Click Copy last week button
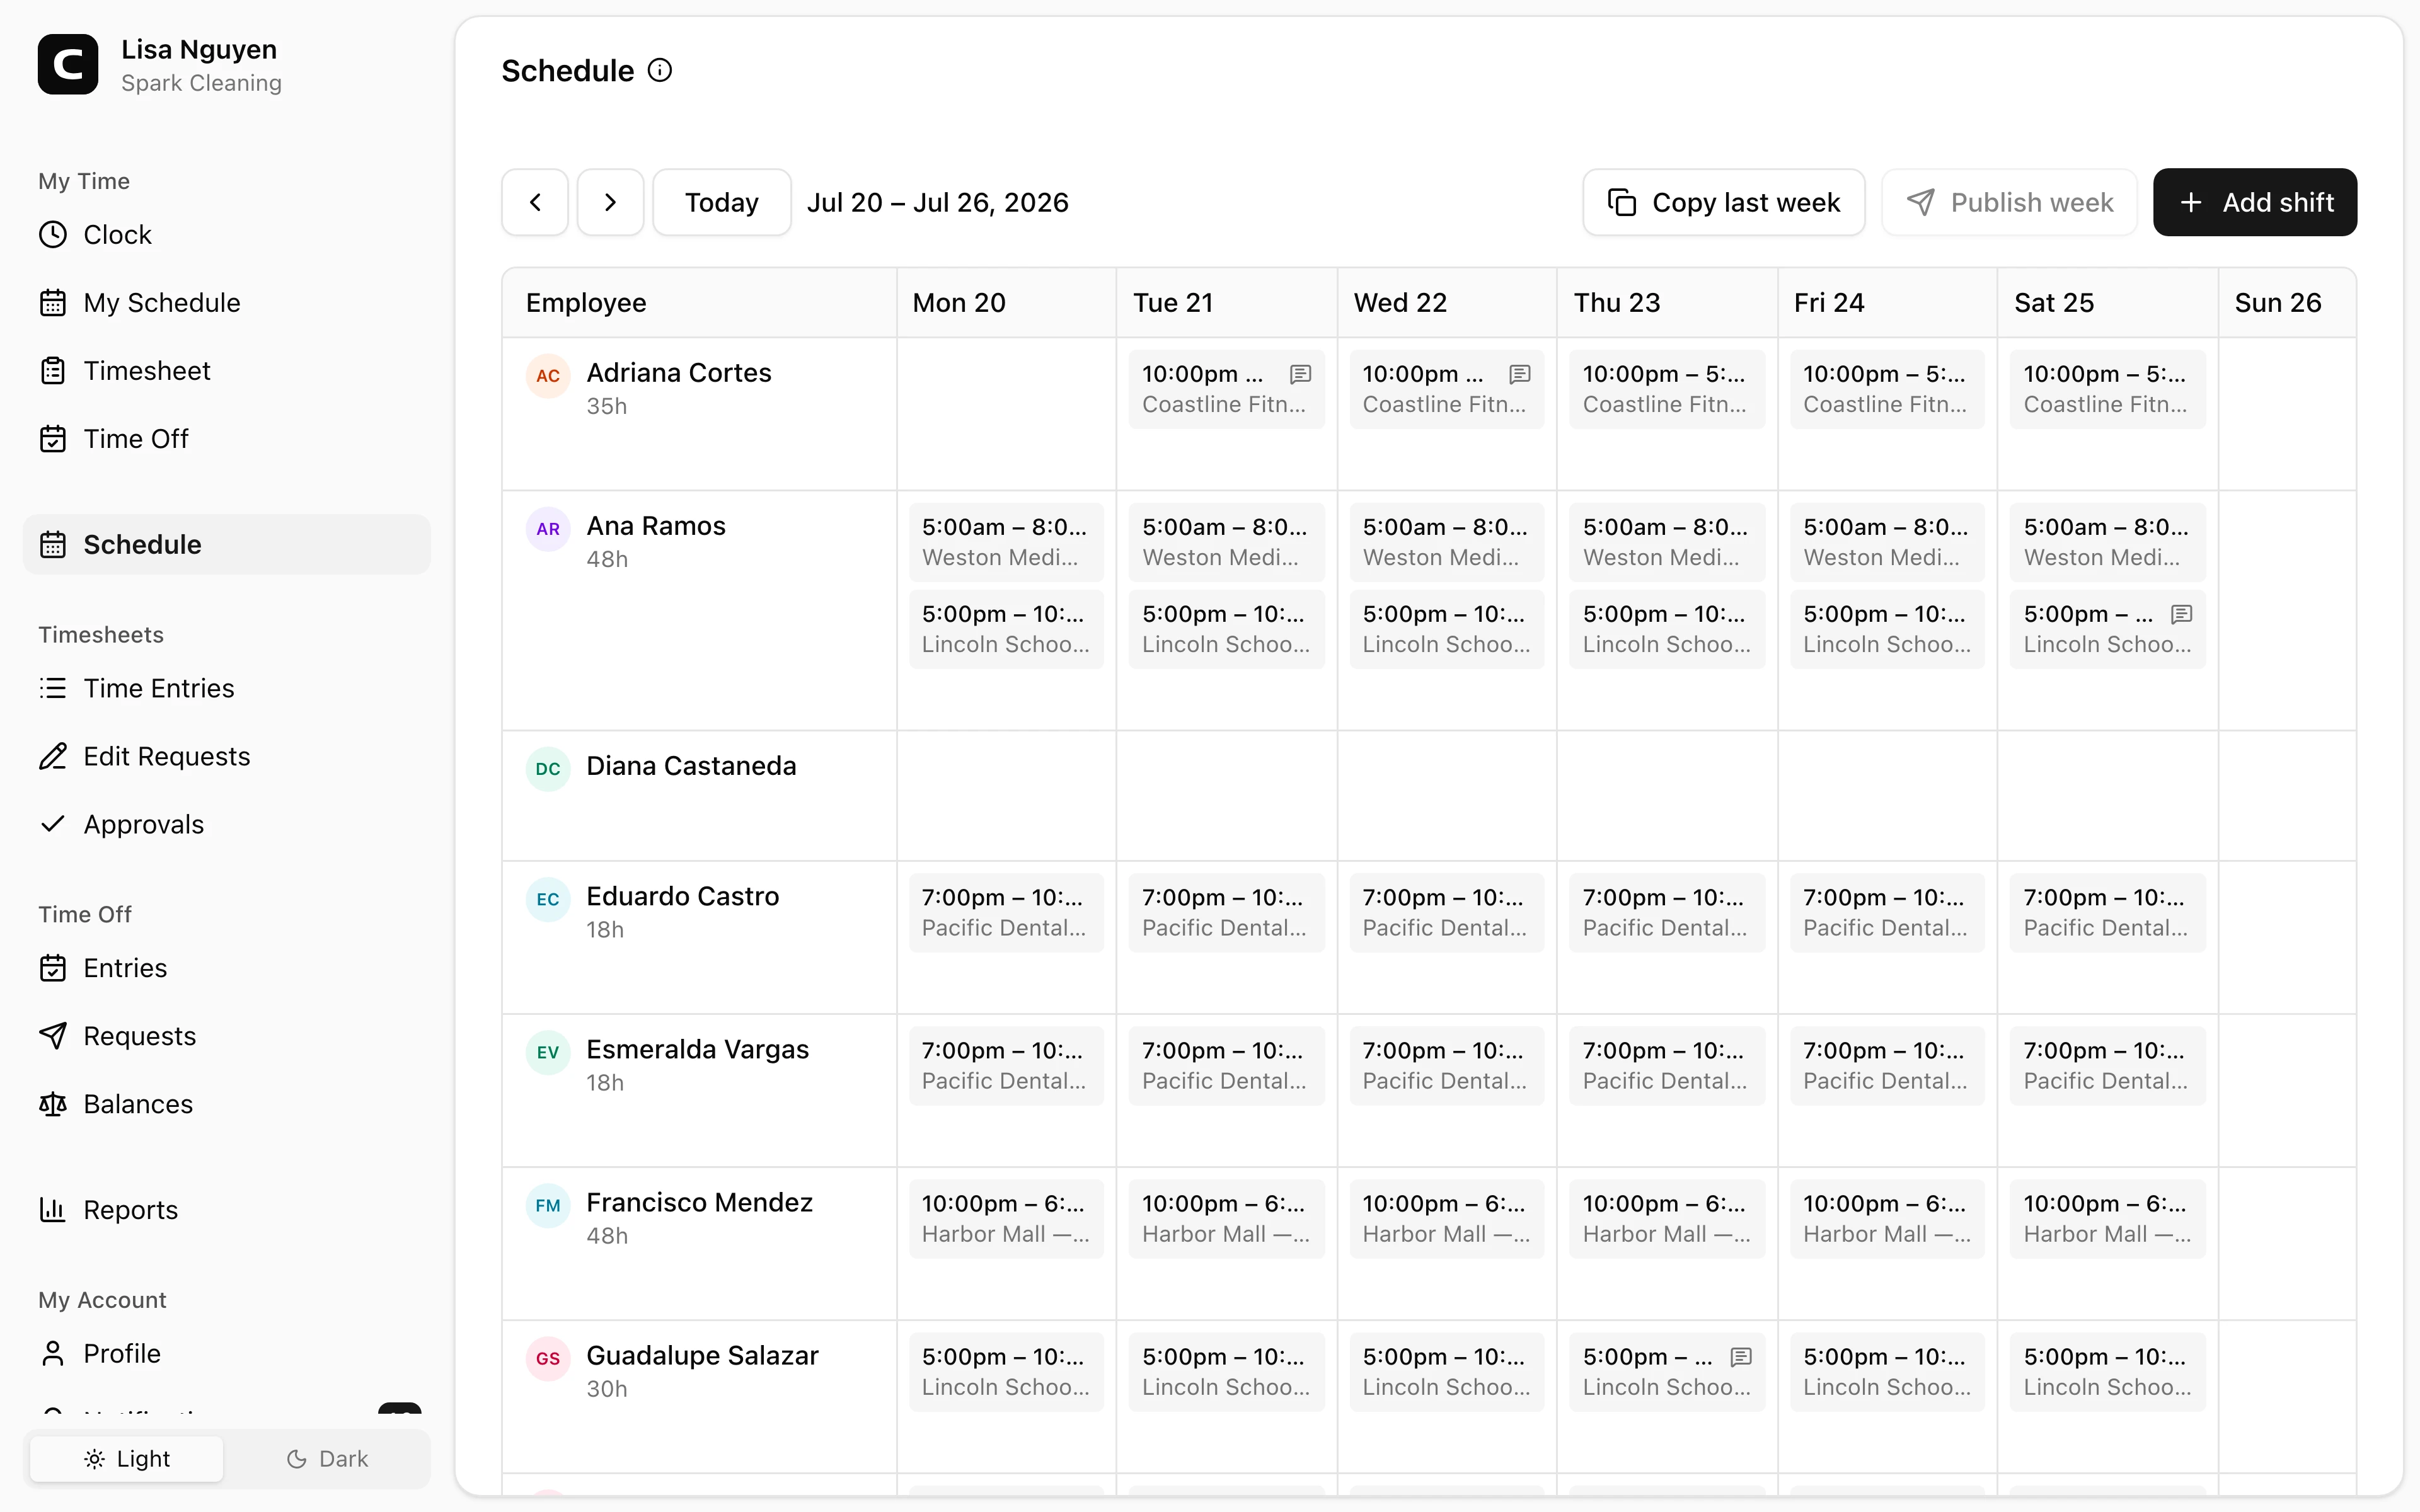 [x=1724, y=203]
